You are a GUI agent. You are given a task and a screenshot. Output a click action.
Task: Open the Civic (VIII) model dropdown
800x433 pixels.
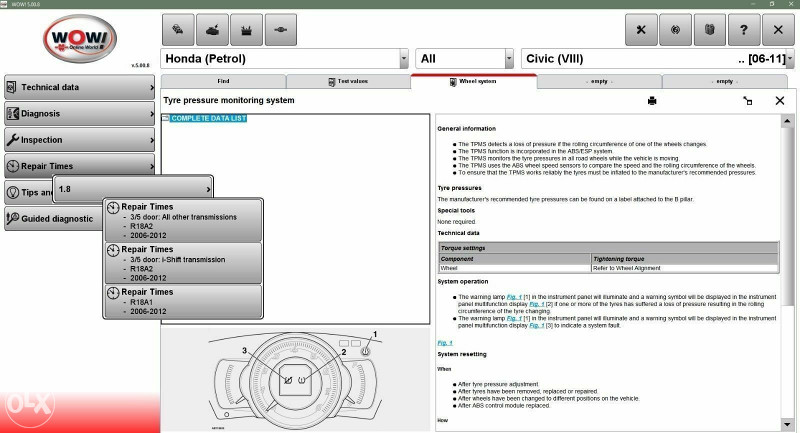pyautogui.click(x=790, y=59)
